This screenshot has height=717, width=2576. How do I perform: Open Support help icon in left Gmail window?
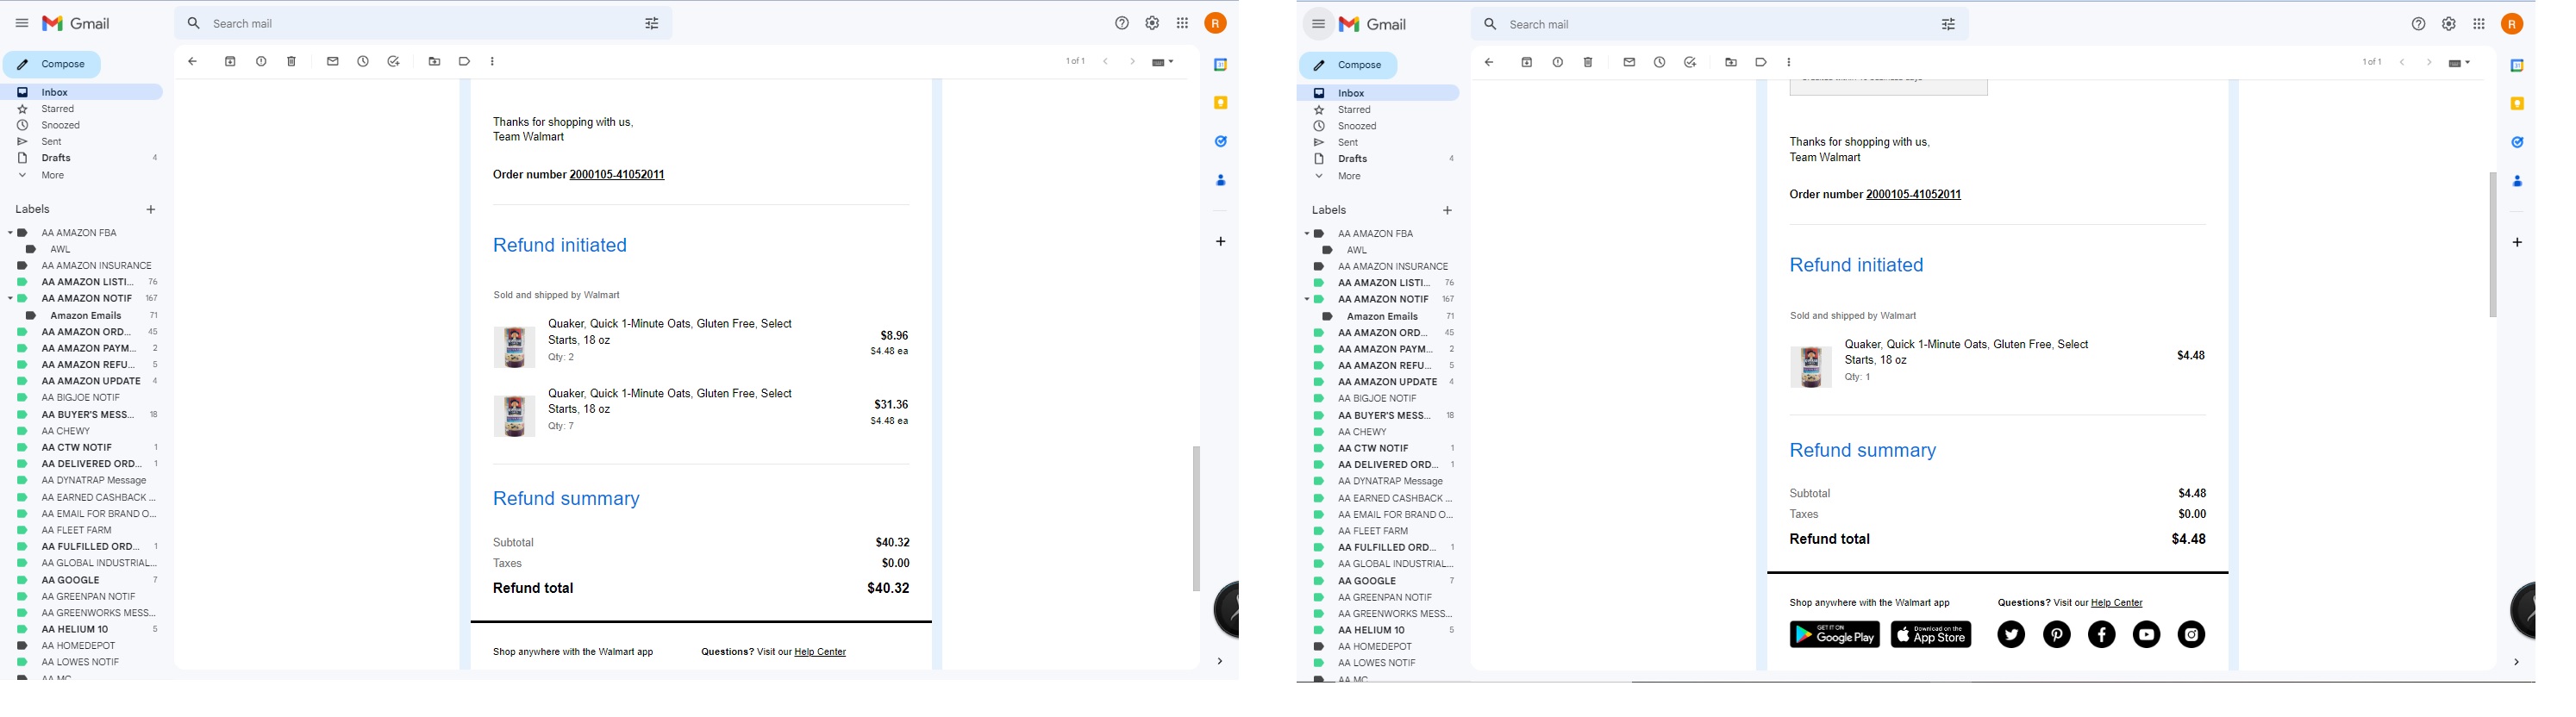pyautogui.click(x=1122, y=23)
